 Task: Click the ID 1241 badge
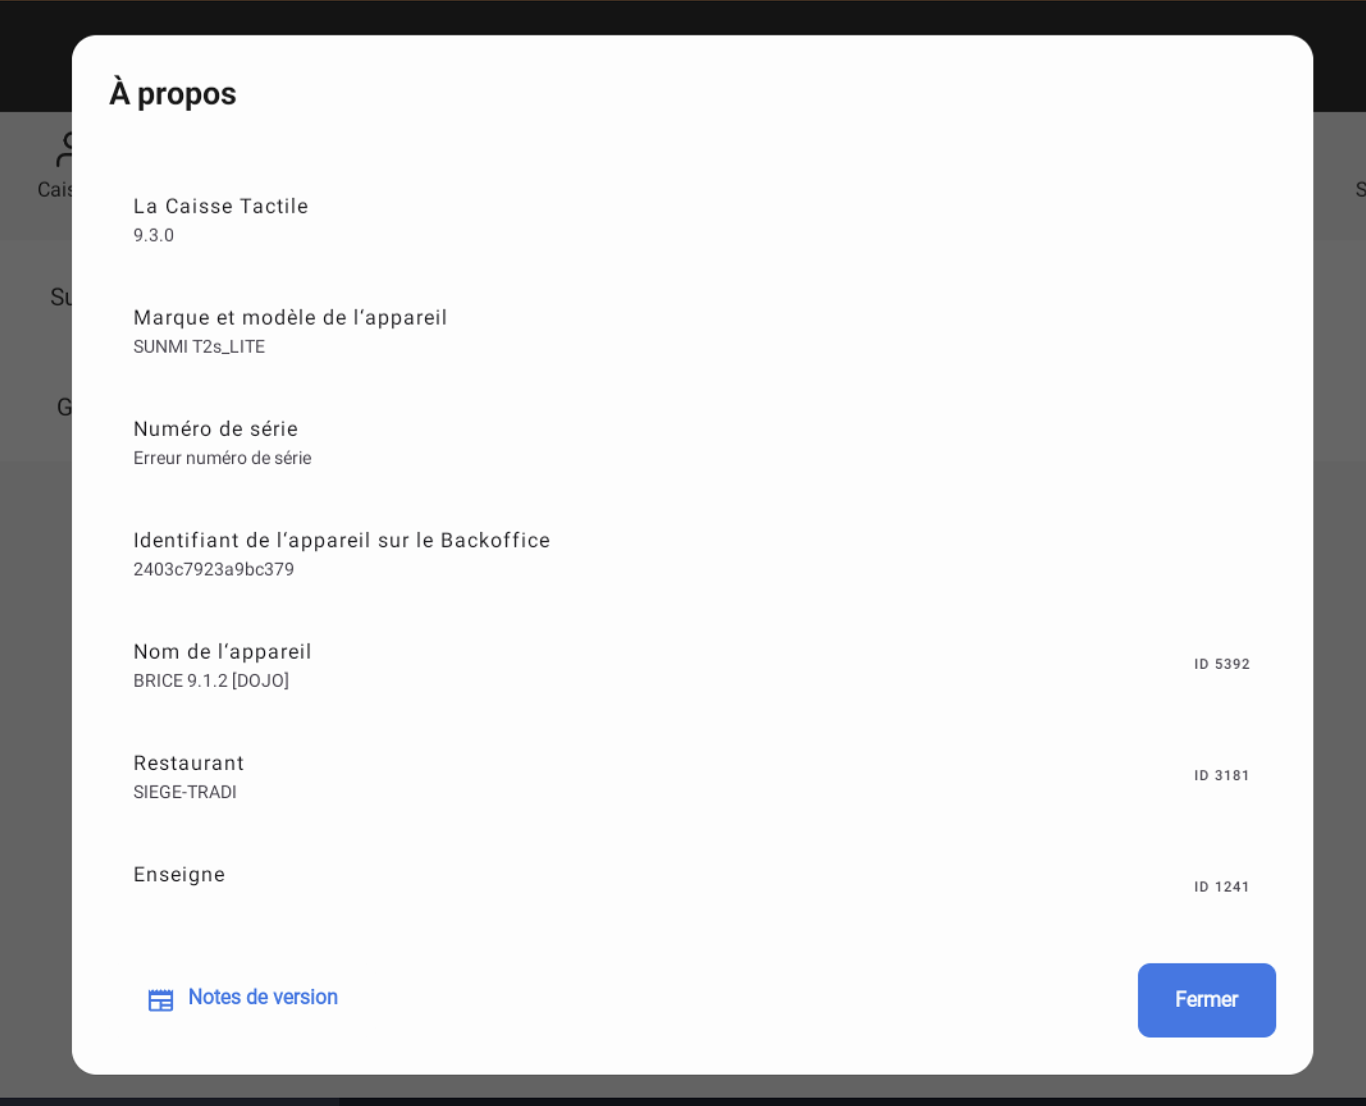pyautogui.click(x=1221, y=887)
